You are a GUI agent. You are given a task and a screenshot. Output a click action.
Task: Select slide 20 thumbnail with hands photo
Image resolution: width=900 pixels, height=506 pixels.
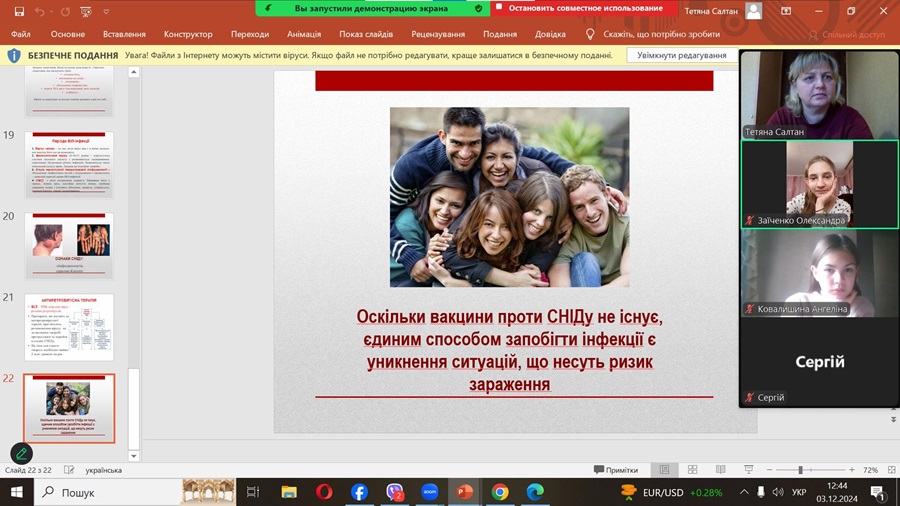point(69,246)
